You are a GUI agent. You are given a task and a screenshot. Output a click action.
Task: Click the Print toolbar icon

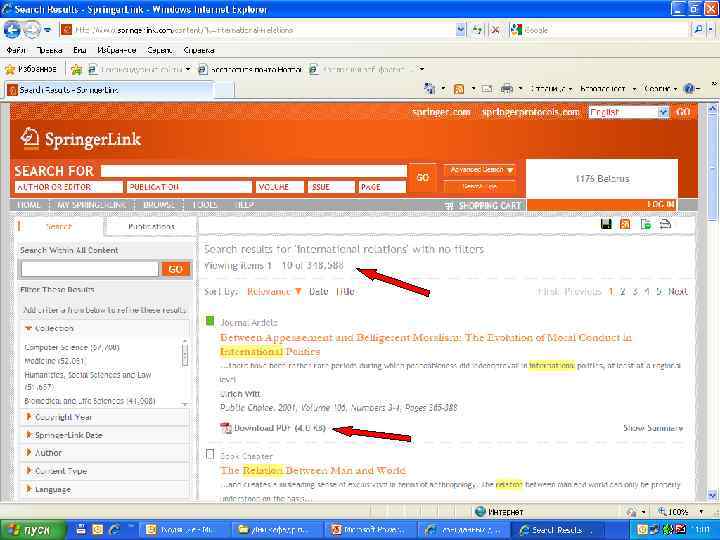click(506, 88)
